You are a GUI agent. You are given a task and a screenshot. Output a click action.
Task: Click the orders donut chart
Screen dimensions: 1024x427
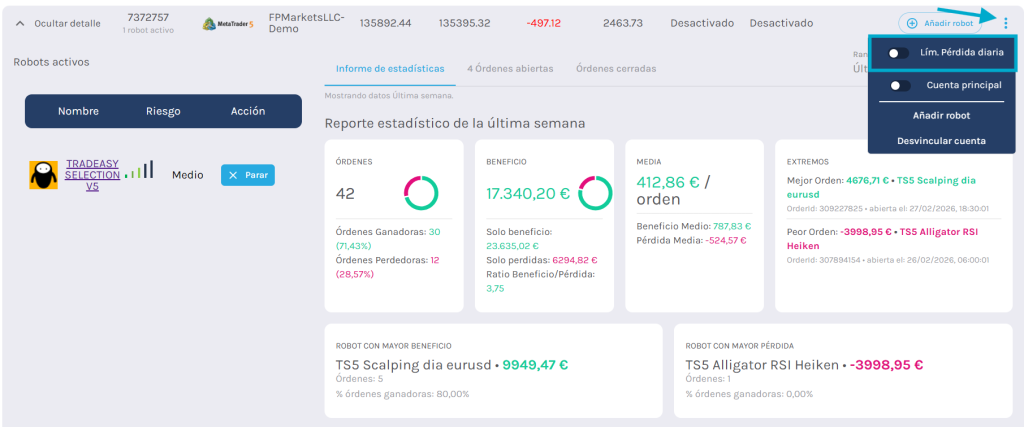click(x=422, y=193)
